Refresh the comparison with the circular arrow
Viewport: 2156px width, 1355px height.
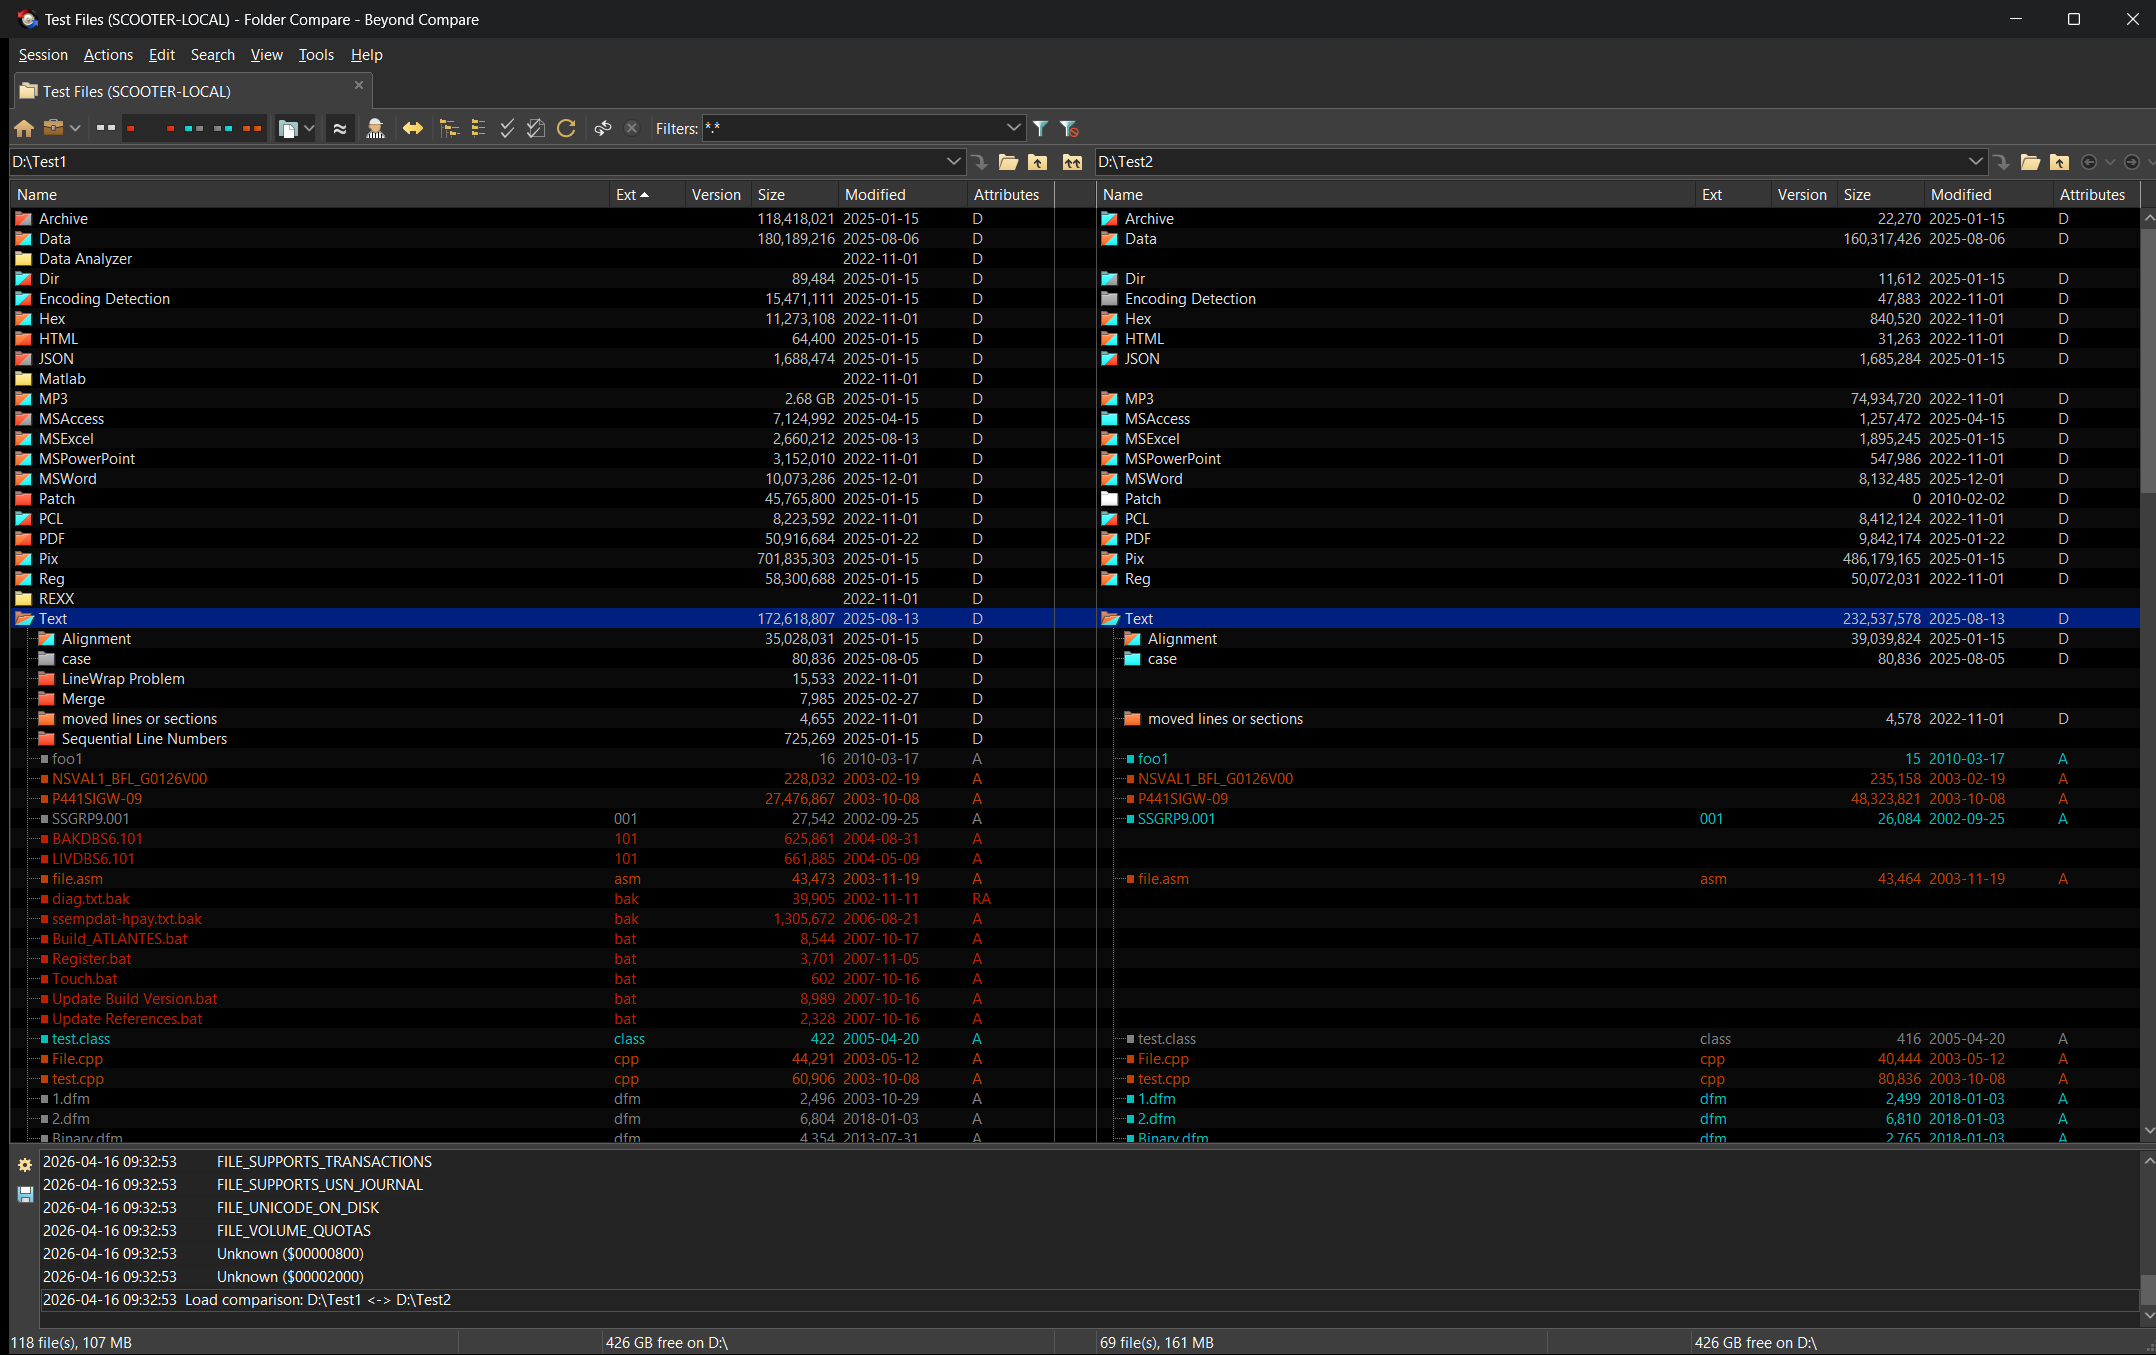[x=566, y=128]
